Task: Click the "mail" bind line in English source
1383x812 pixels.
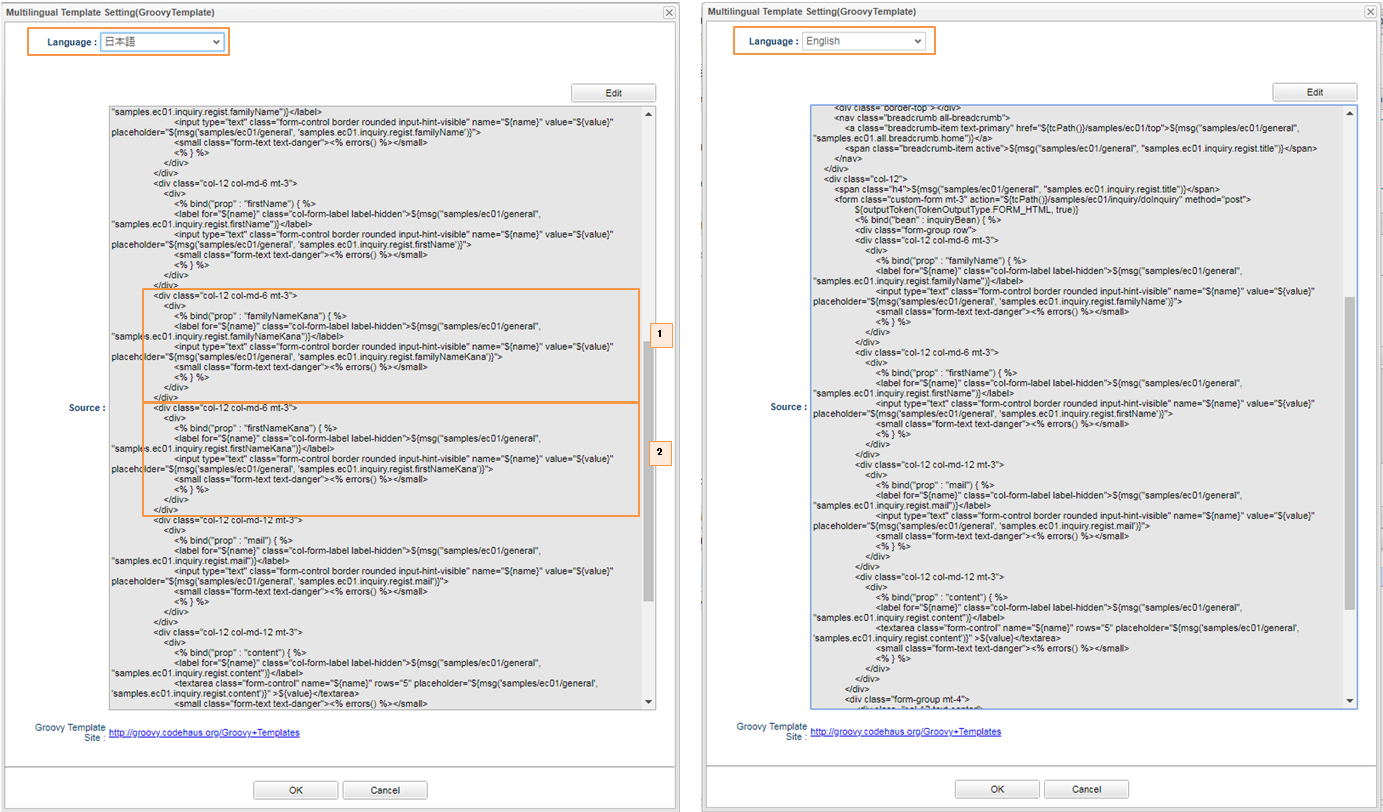Action: coord(935,485)
